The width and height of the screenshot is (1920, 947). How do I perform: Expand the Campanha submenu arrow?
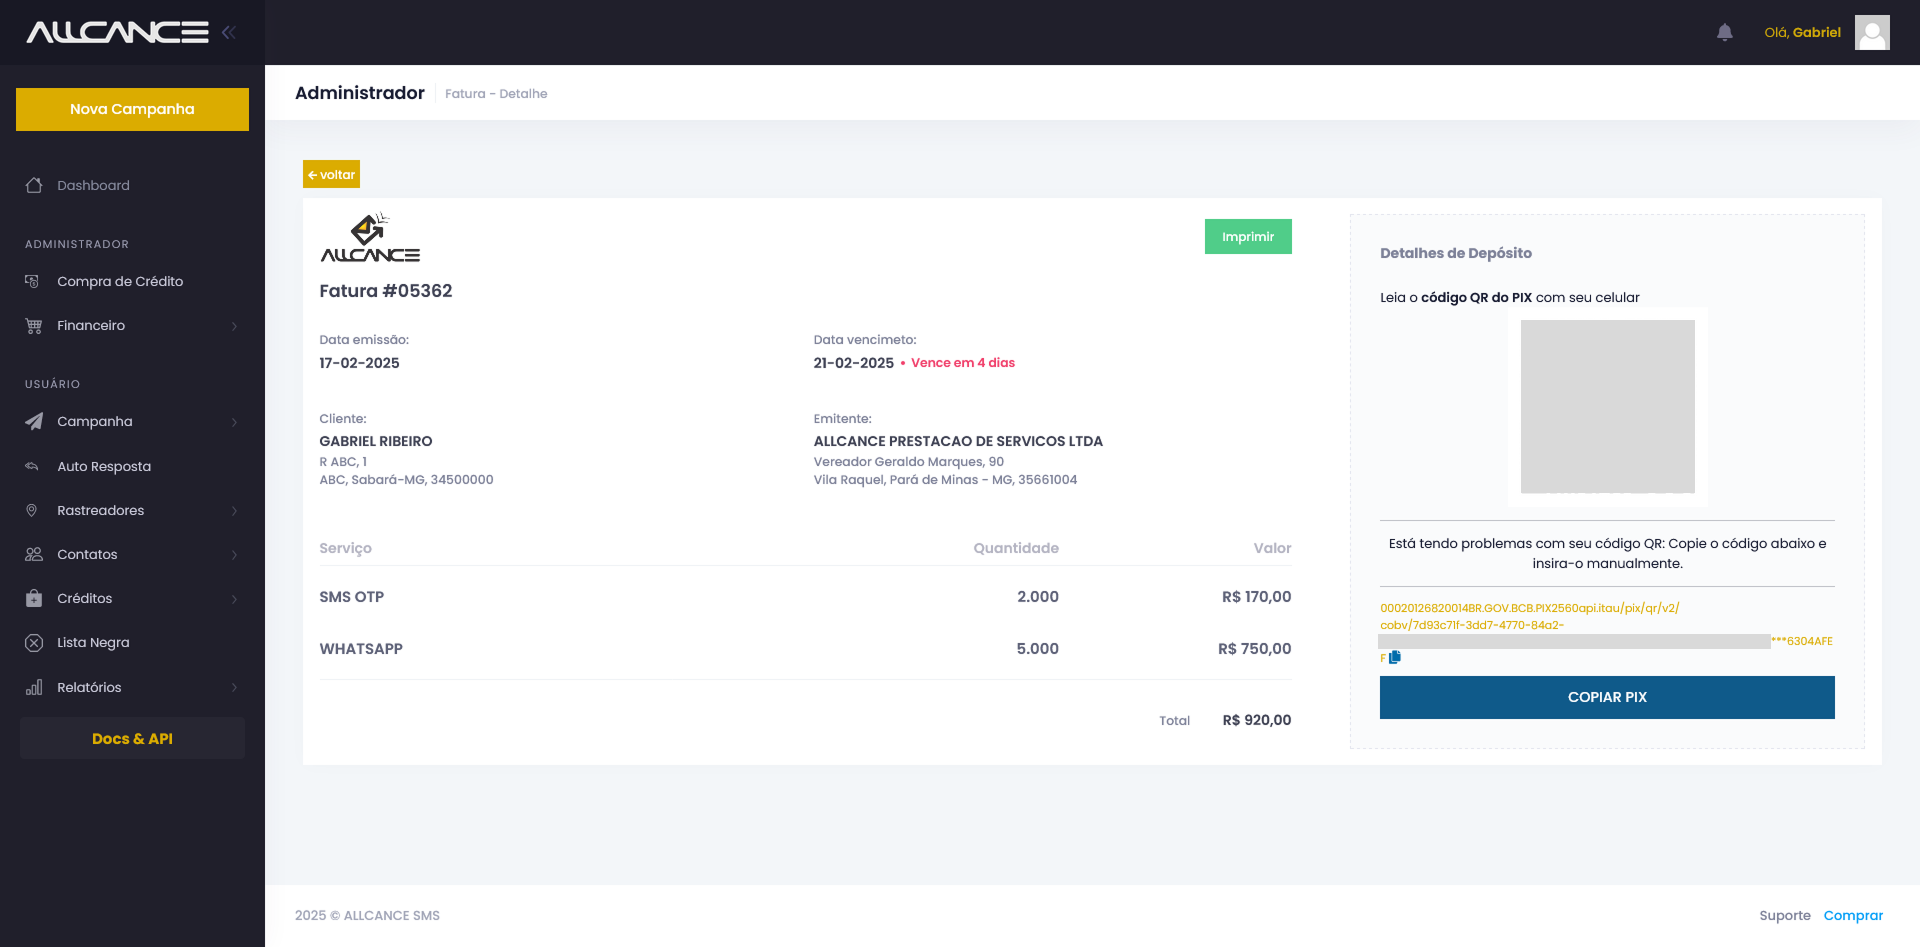pos(235,422)
